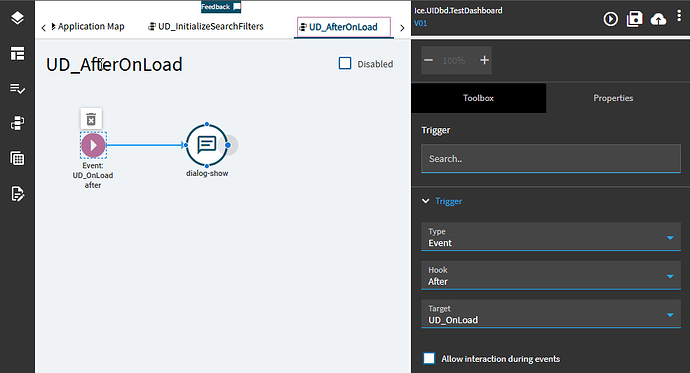The height and width of the screenshot is (373, 690).
Task: Zoom out with the minus button
Action: tap(429, 60)
